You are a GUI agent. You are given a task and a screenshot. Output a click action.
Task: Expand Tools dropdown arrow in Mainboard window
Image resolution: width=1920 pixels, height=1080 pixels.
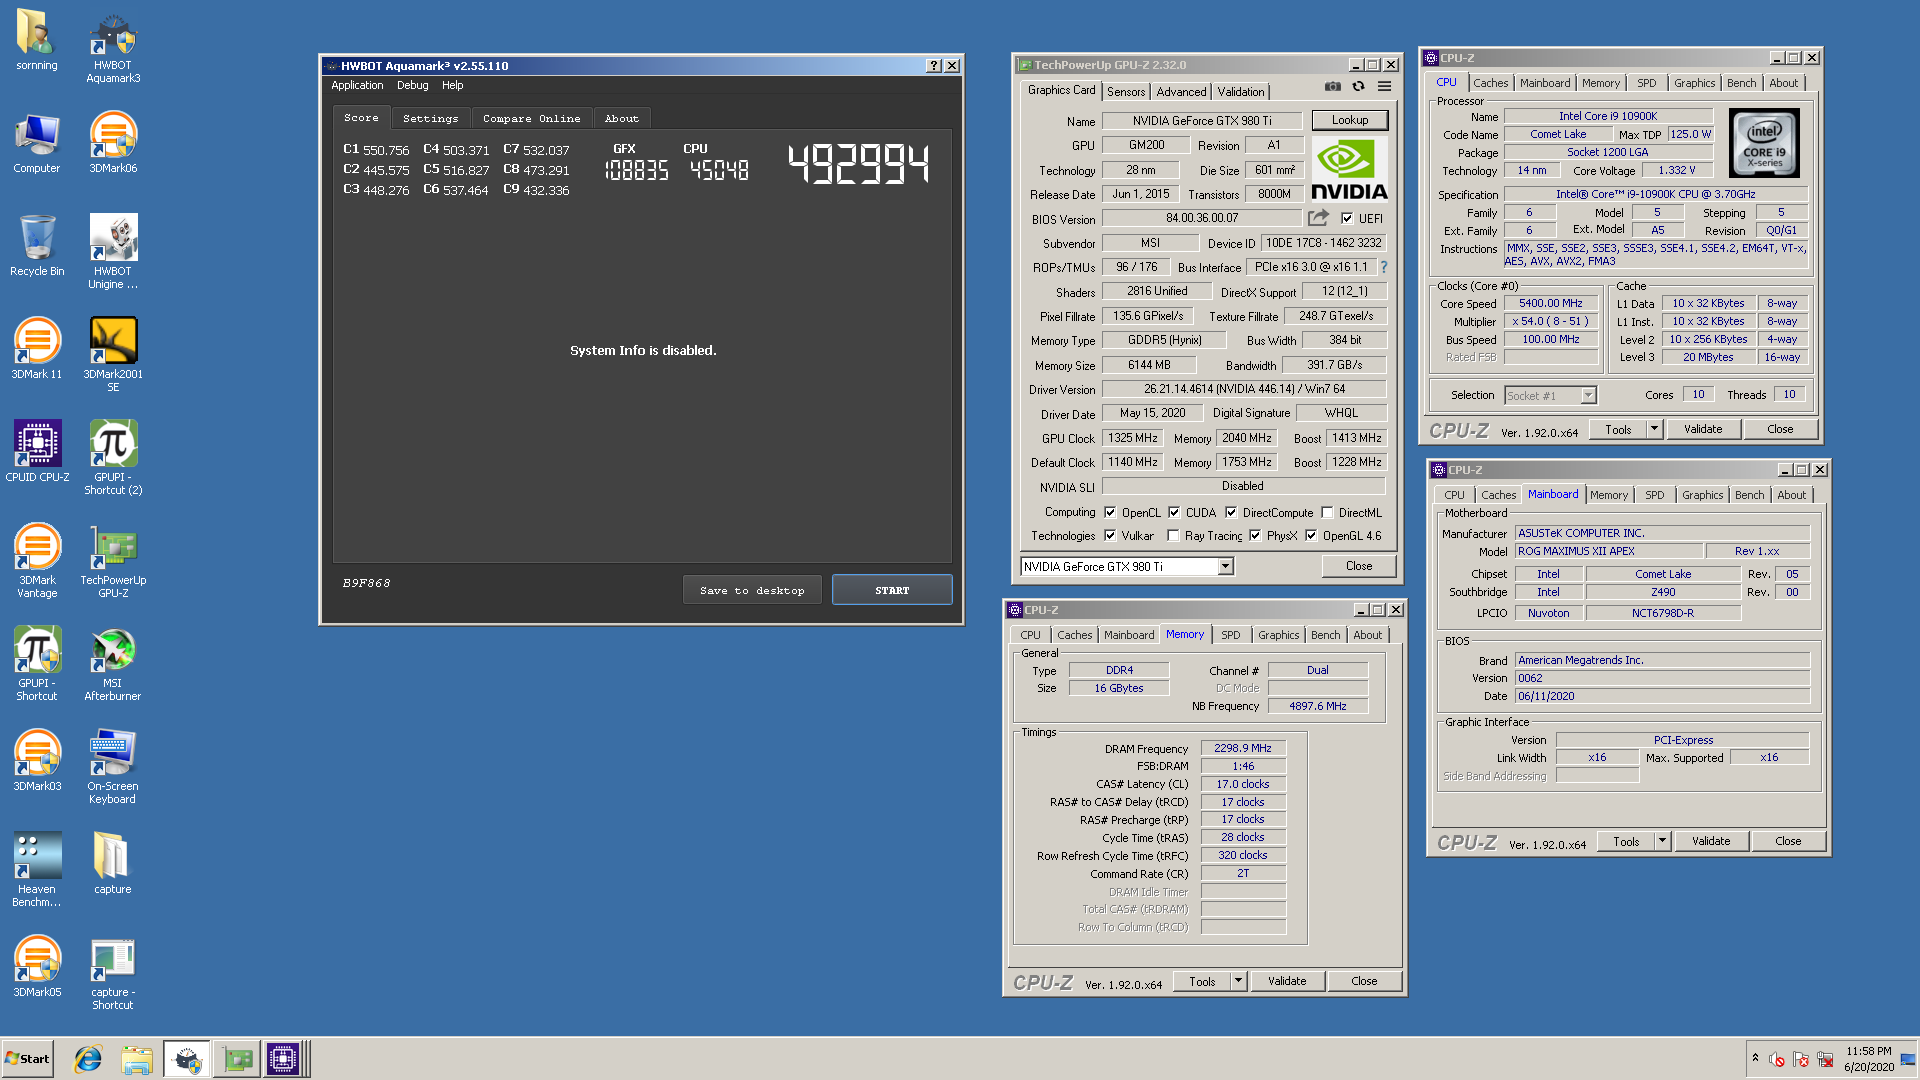coord(1662,841)
